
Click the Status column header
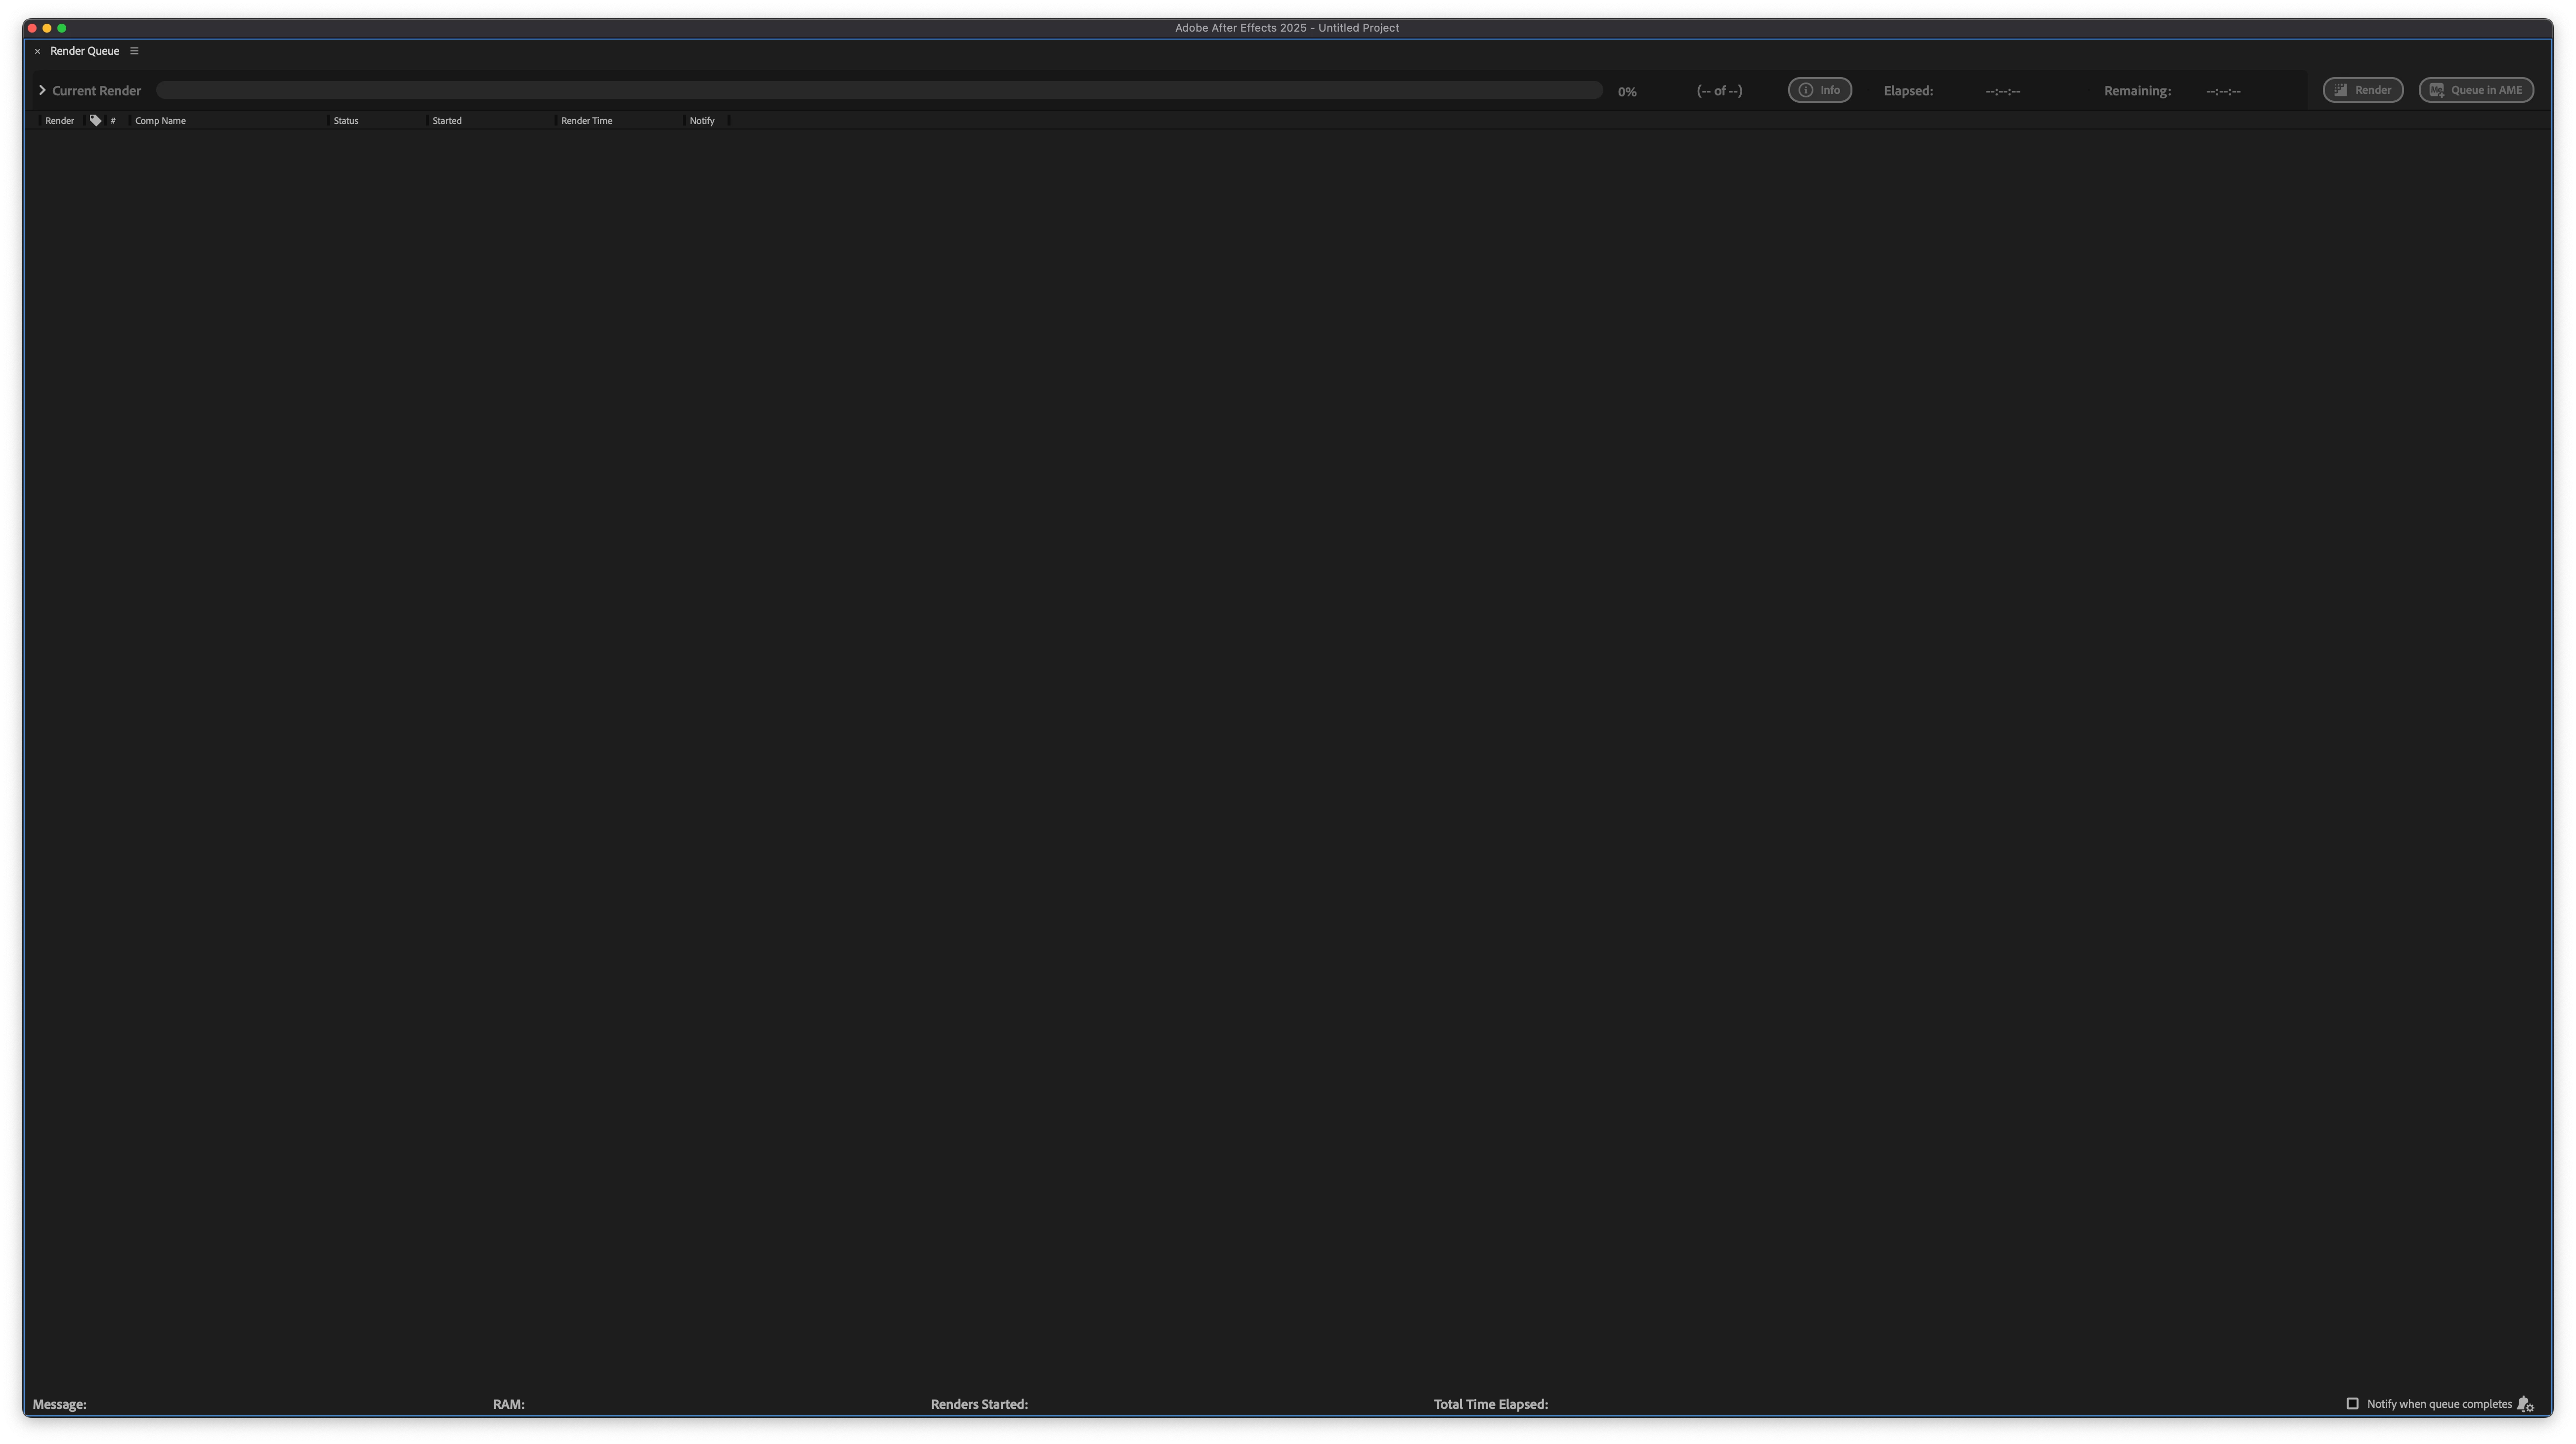346,121
